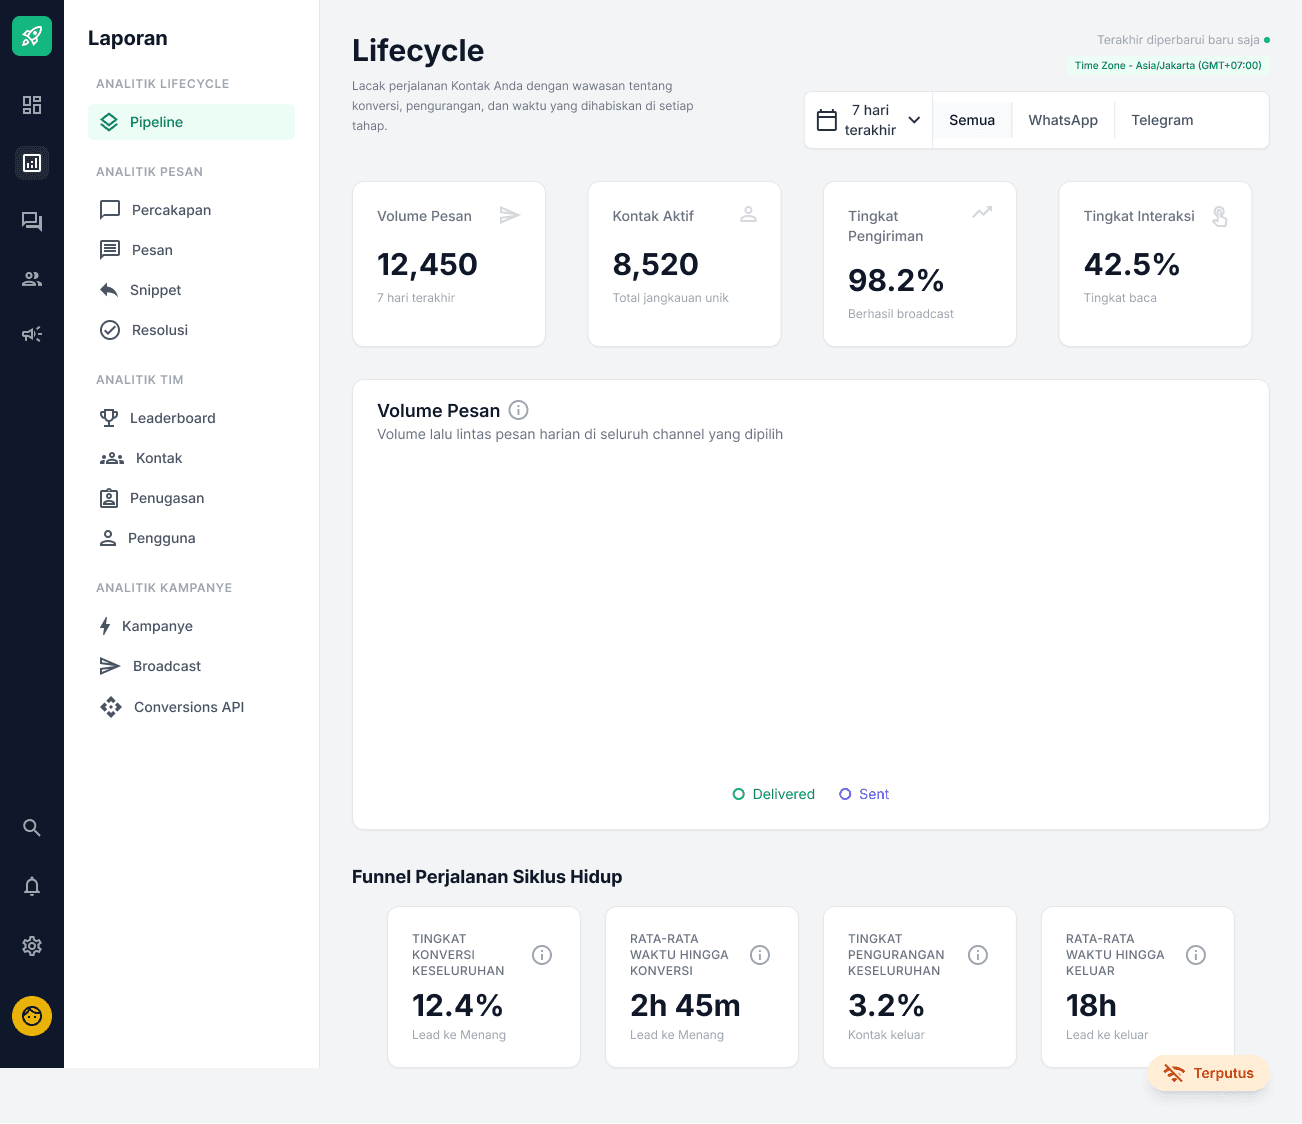Viewport: 1302px width, 1124px height.
Task: Click the Terputus connection status button
Action: click(1208, 1073)
